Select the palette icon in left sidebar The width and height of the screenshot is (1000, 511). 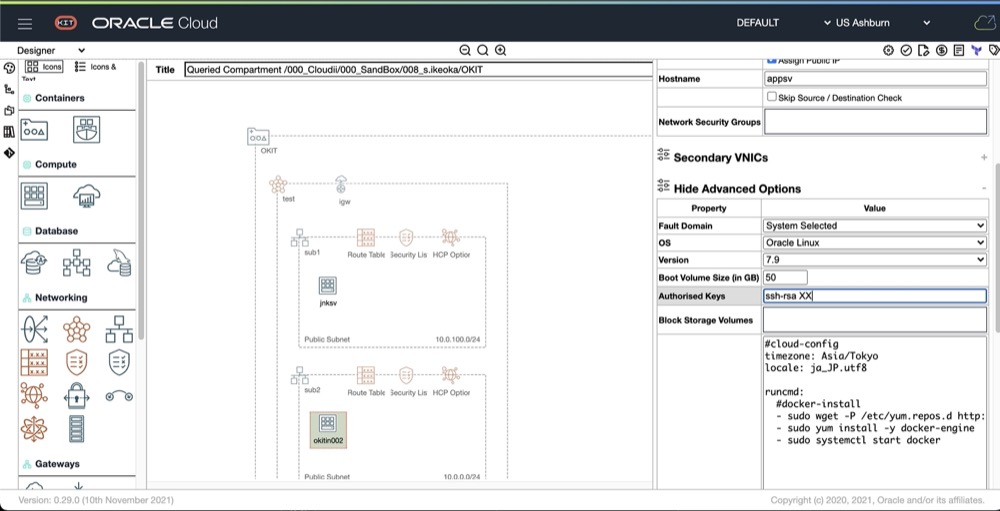tap(9, 68)
